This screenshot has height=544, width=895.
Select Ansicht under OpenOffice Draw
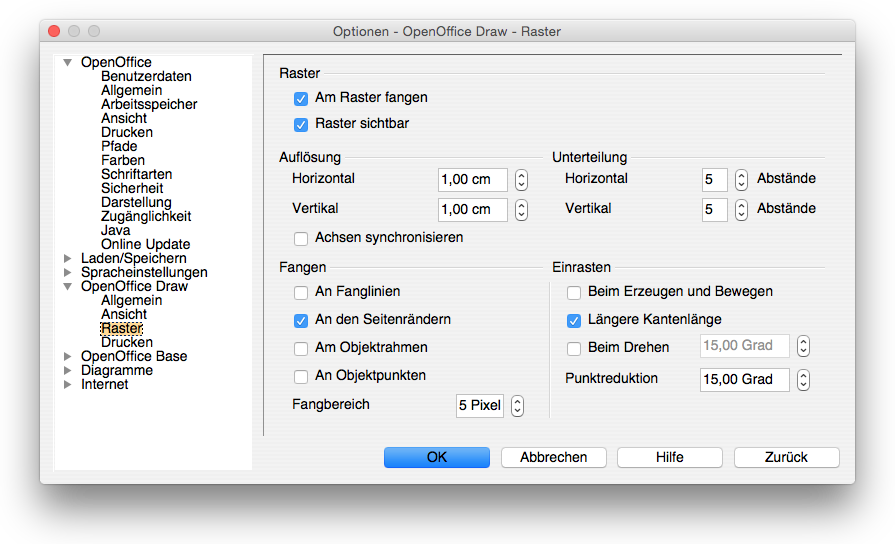tap(124, 315)
